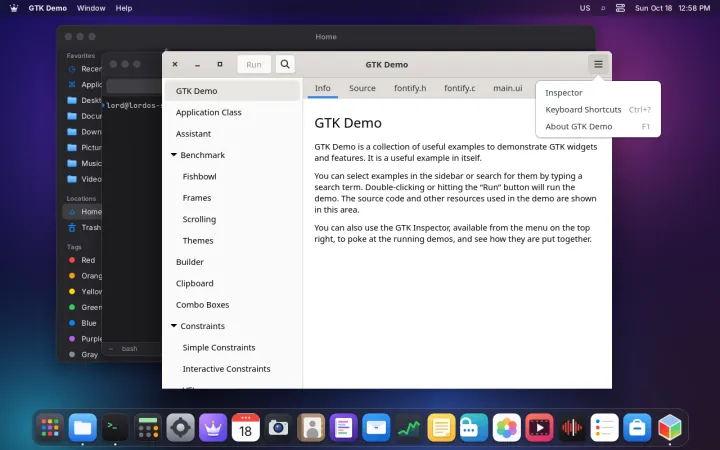Viewport: 720px width, 450px height.
Task: Open the control center icon in the menu bar
Action: point(620,8)
